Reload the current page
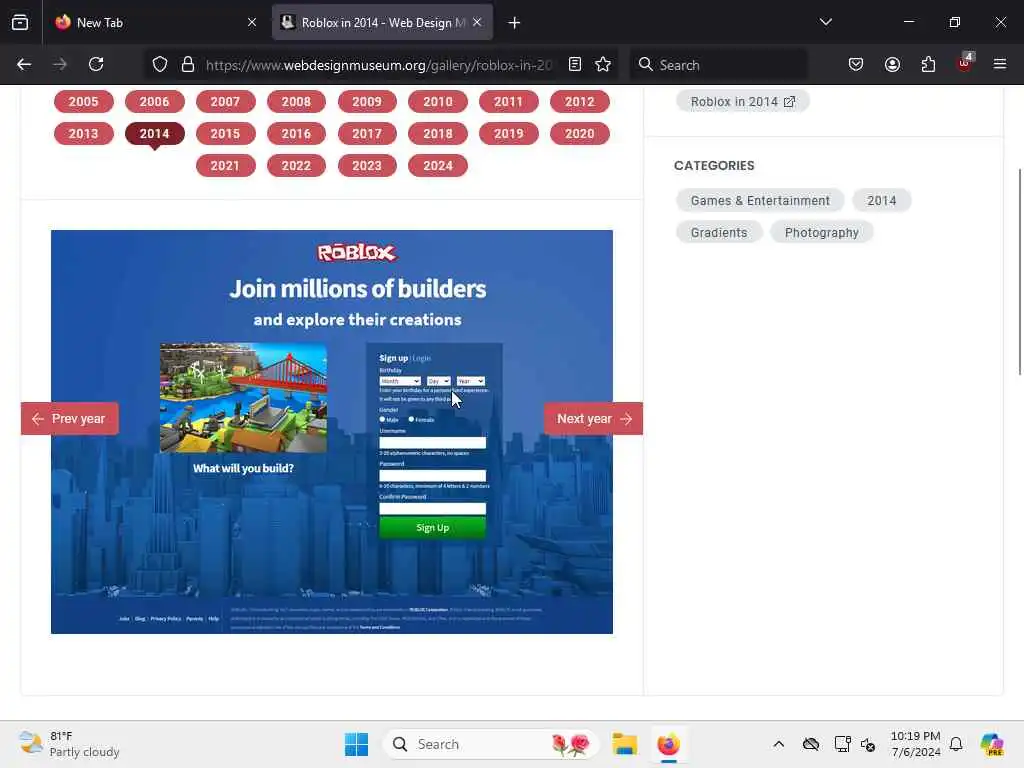The width and height of the screenshot is (1024, 768). (x=96, y=64)
